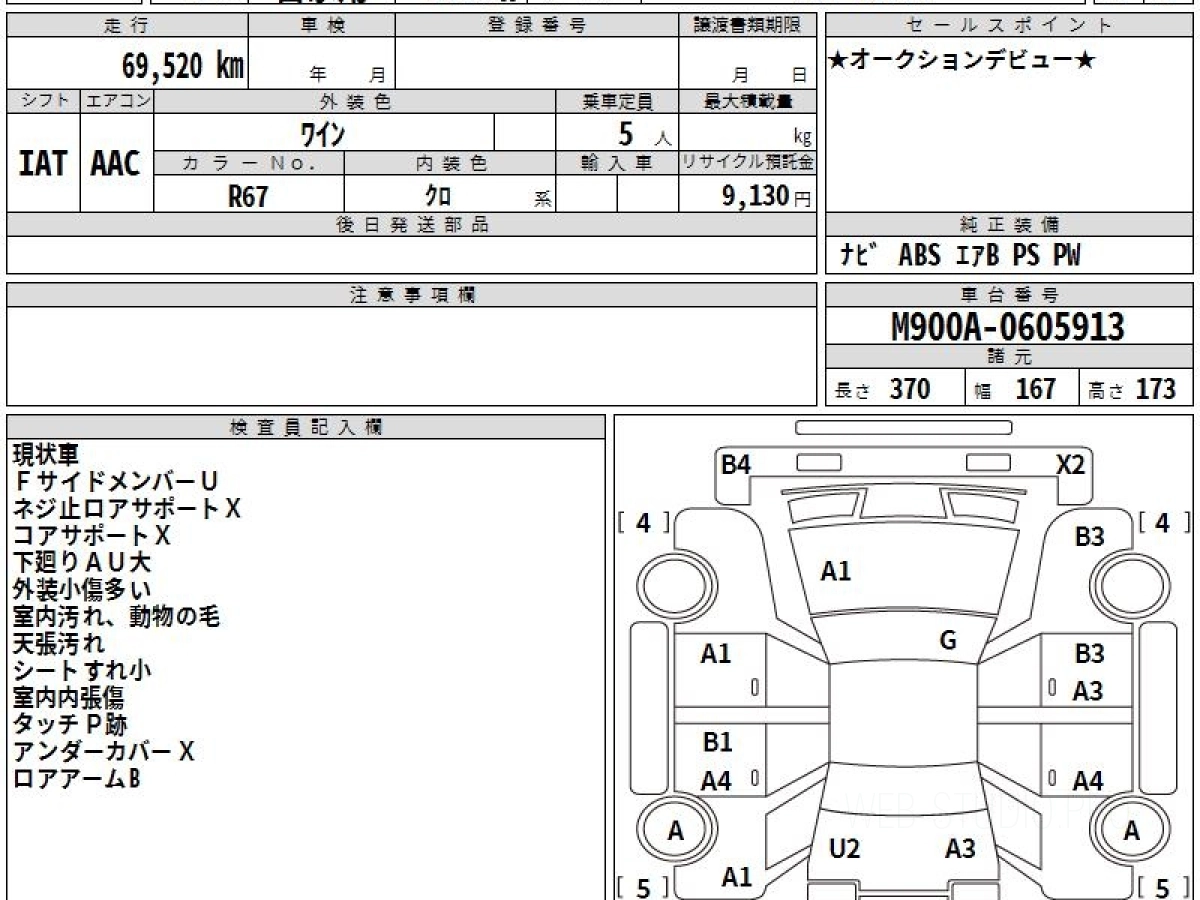Screen dimensions: 1200x900
Task: Click the B1 mark on the door
Action: coord(717,742)
